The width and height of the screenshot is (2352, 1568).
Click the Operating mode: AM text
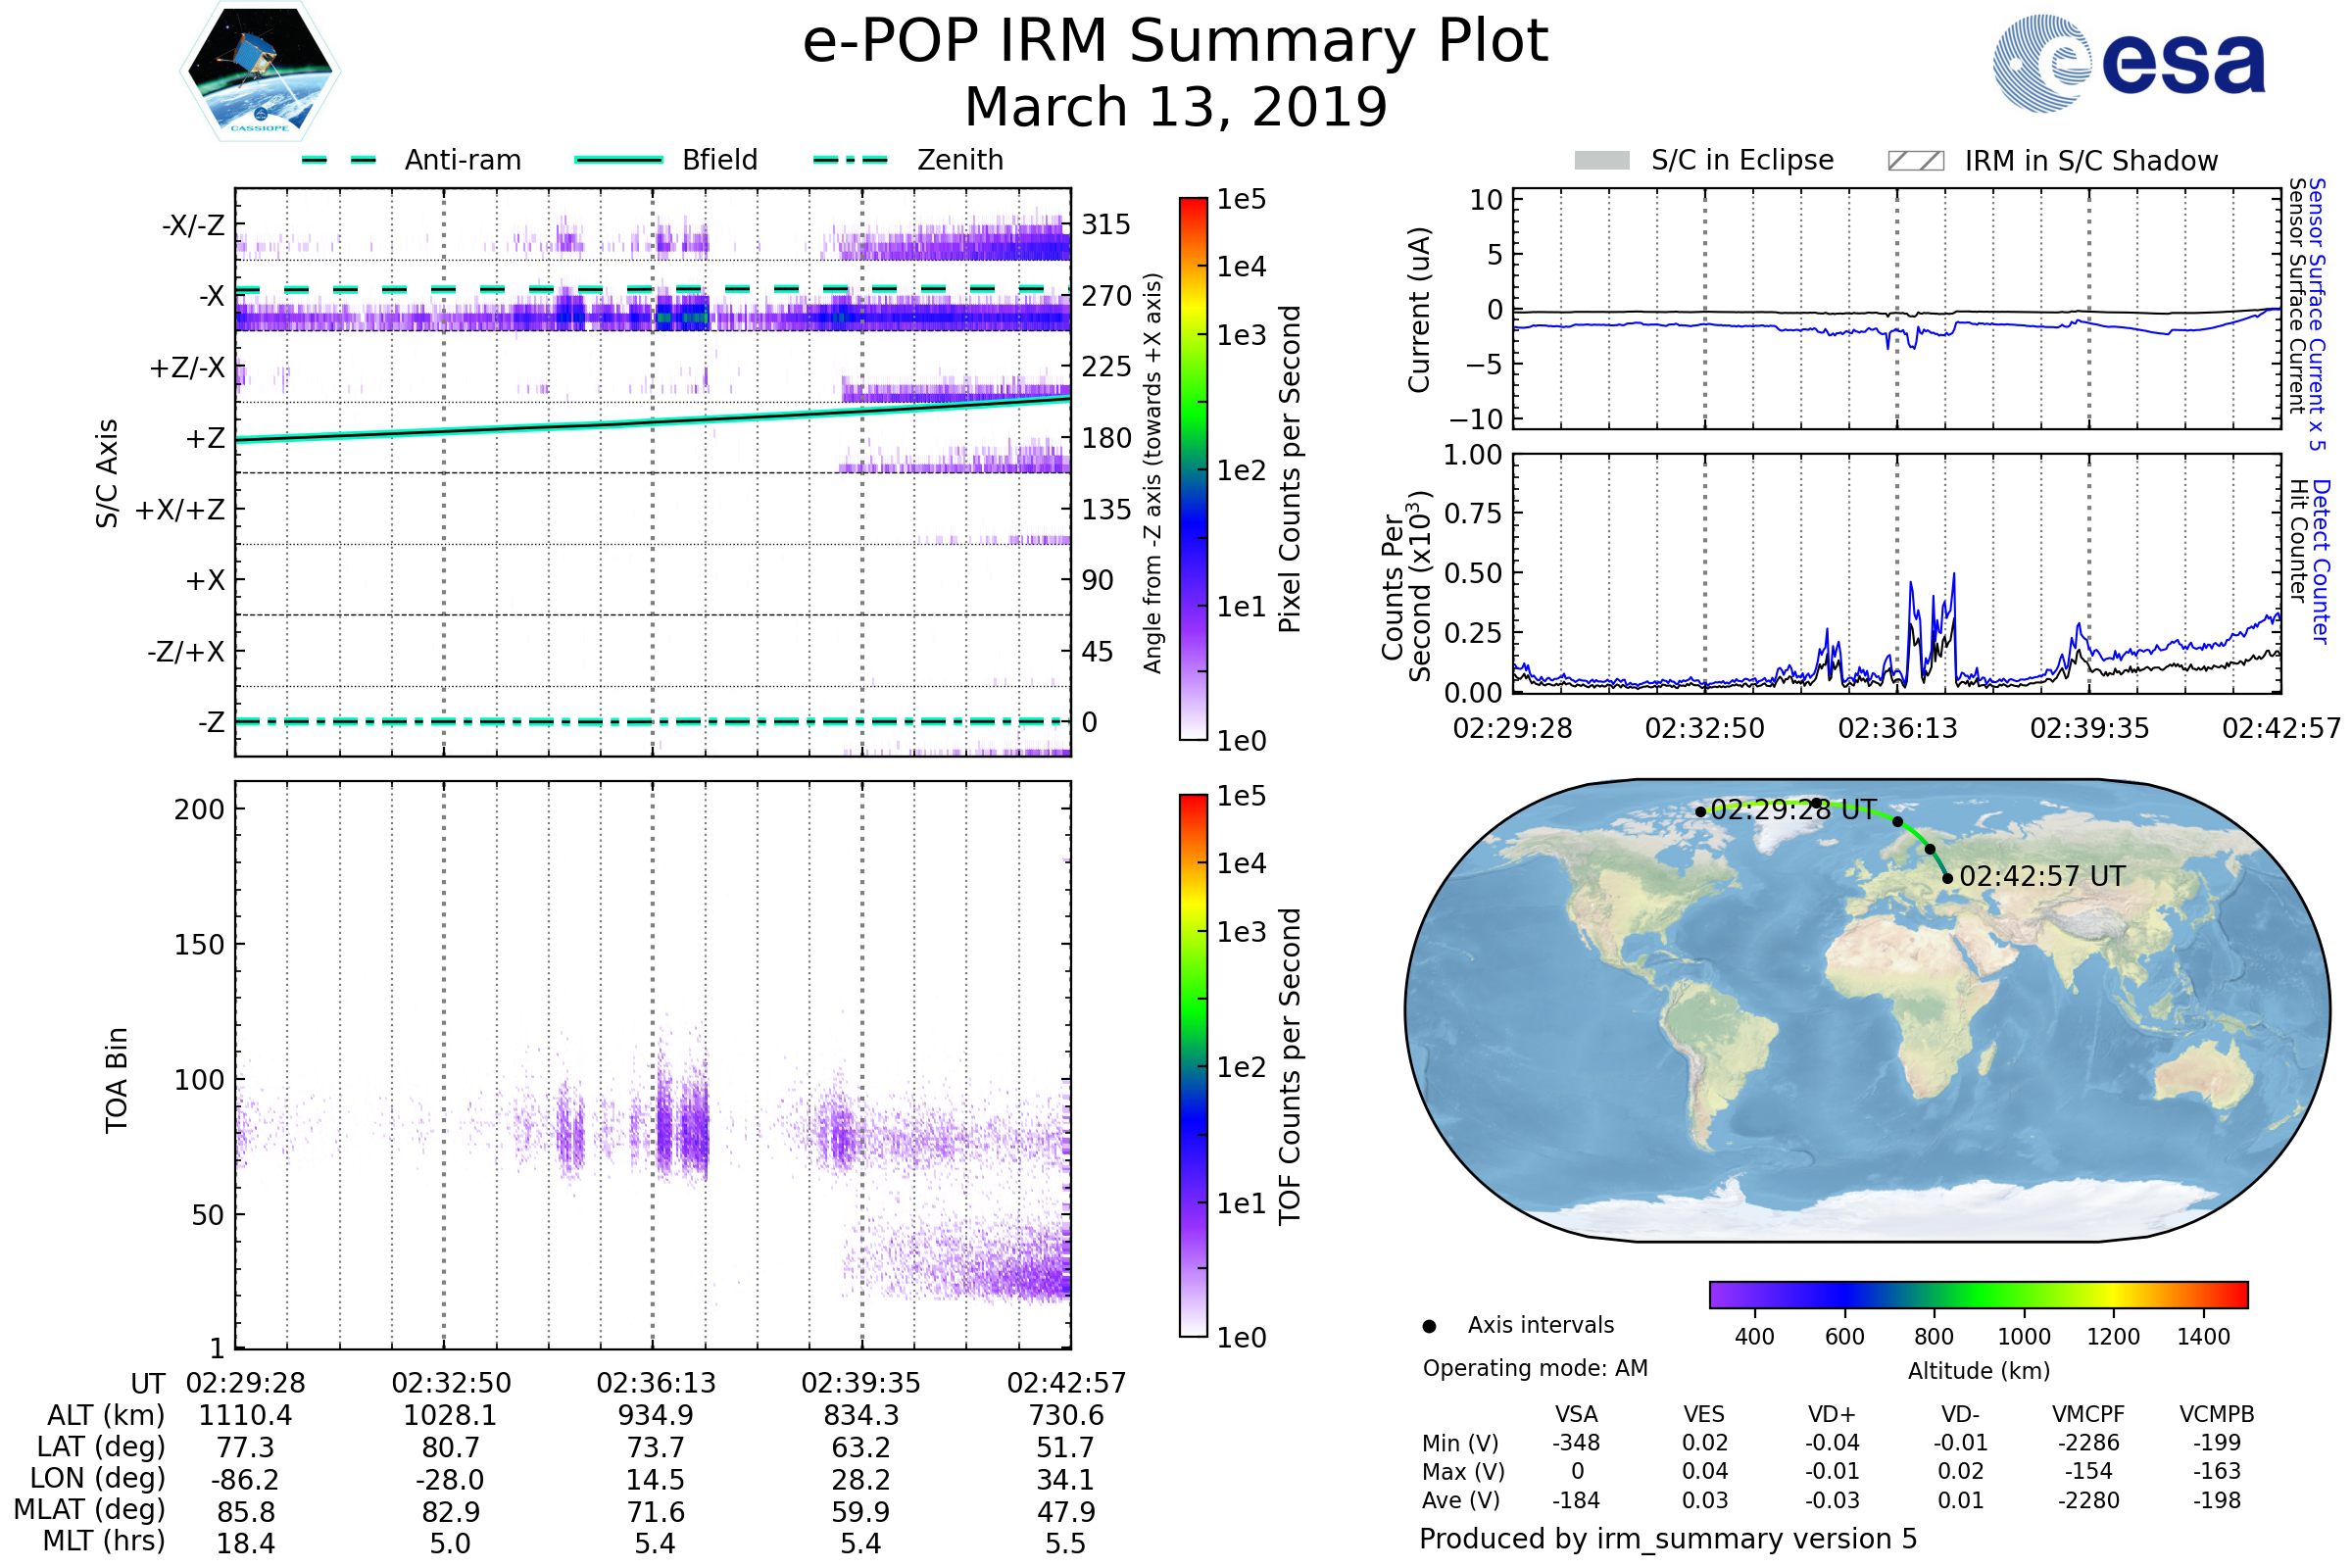(1535, 1369)
